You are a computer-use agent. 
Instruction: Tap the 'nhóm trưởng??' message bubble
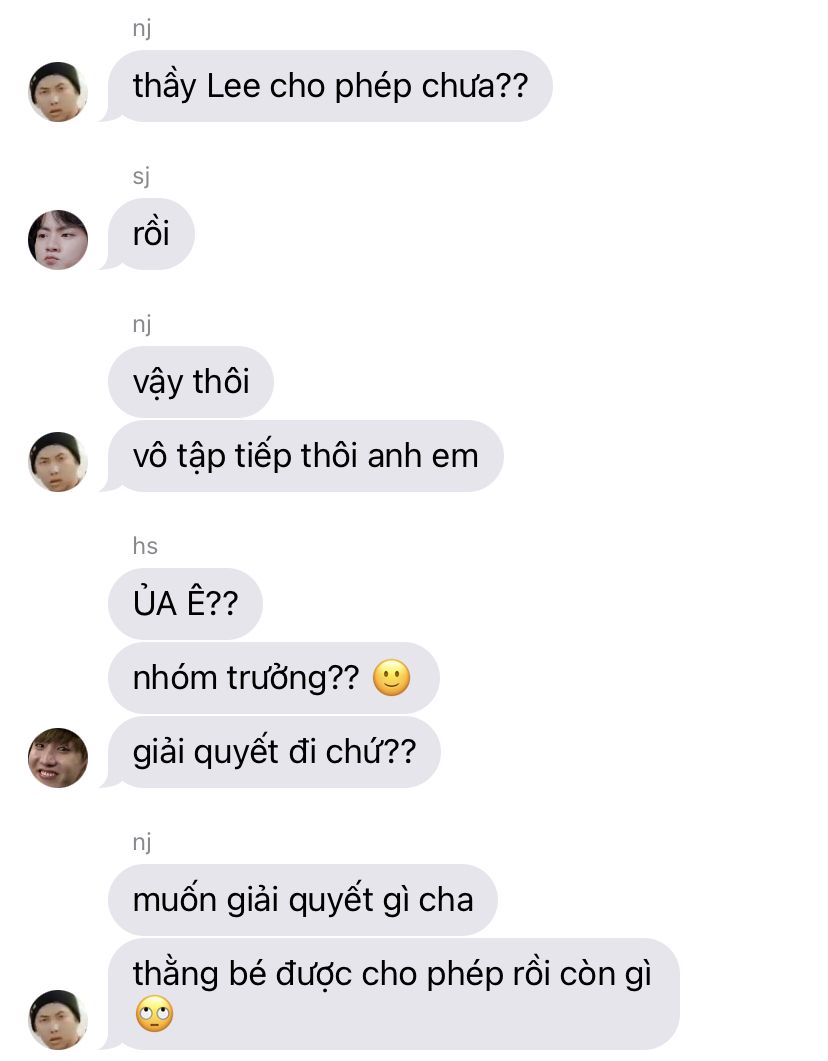click(274, 678)
